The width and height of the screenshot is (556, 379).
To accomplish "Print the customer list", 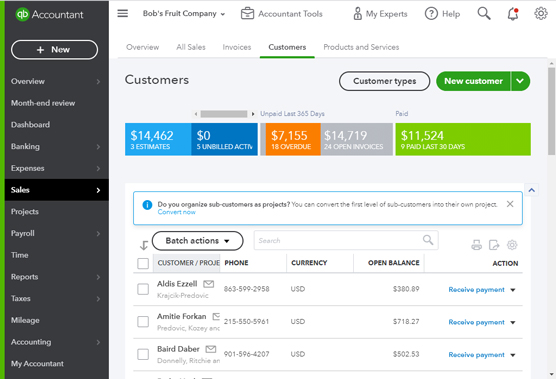I will click(x=477, y=245).
